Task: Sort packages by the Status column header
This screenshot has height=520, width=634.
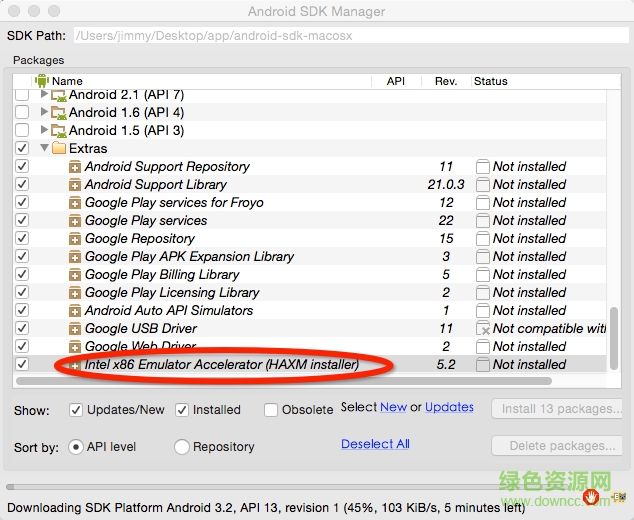Action: point(491,81)
